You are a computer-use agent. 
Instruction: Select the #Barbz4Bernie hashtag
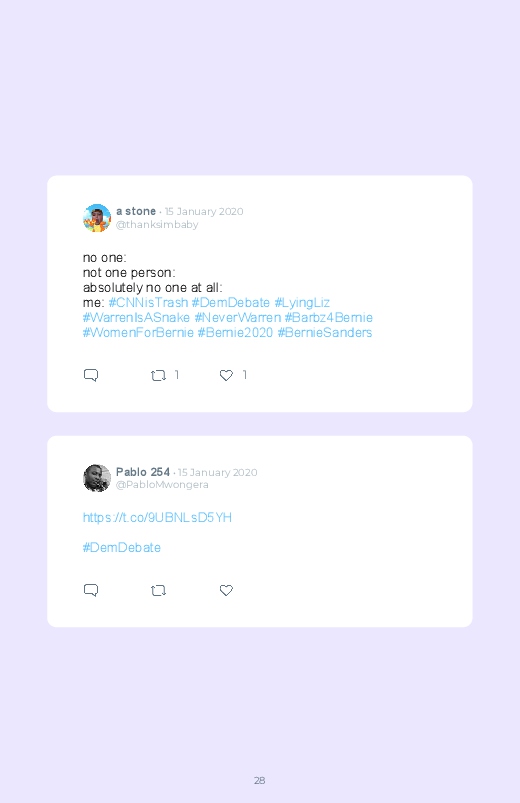click(x=328, y=318)
